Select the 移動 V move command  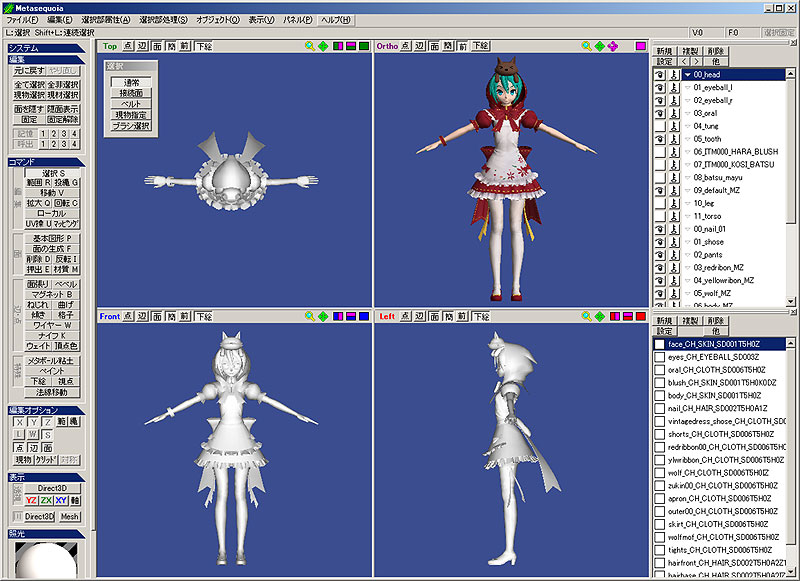(x=52, y=193)
